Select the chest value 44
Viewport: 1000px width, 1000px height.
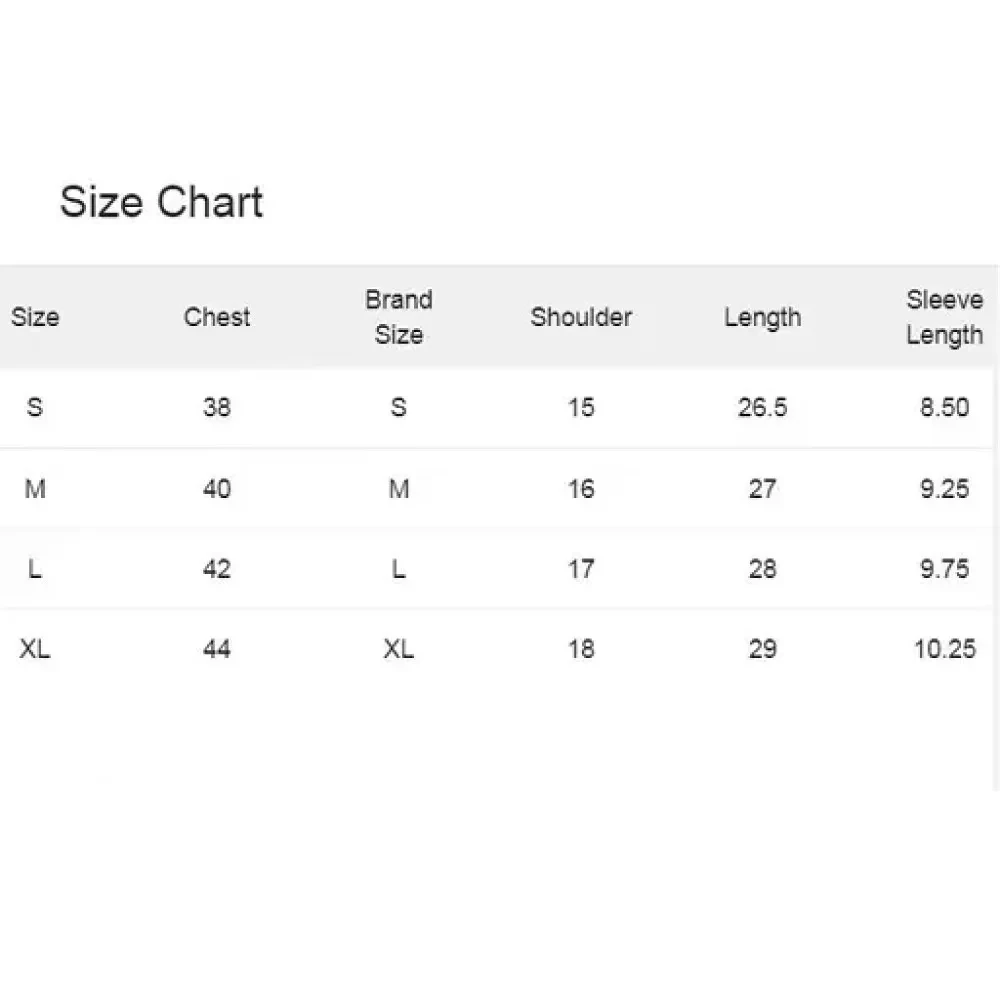[x=217, y=649]
